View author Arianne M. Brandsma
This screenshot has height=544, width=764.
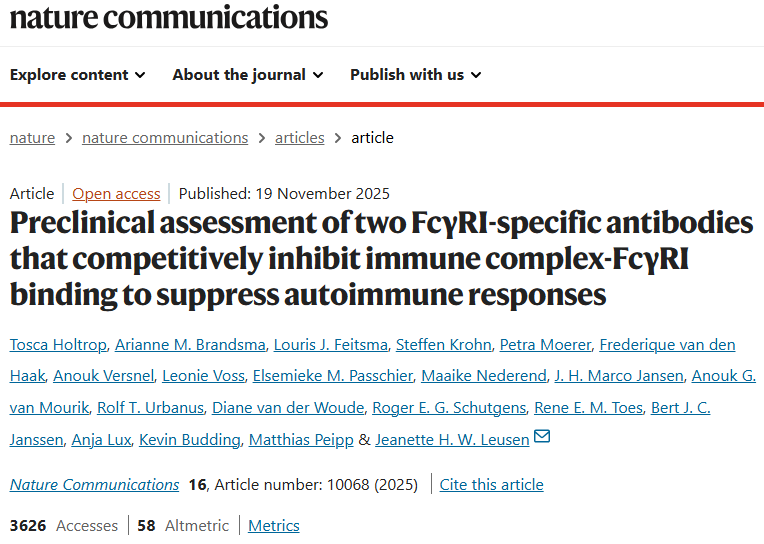pyautogui.click(x=191, y=345)
